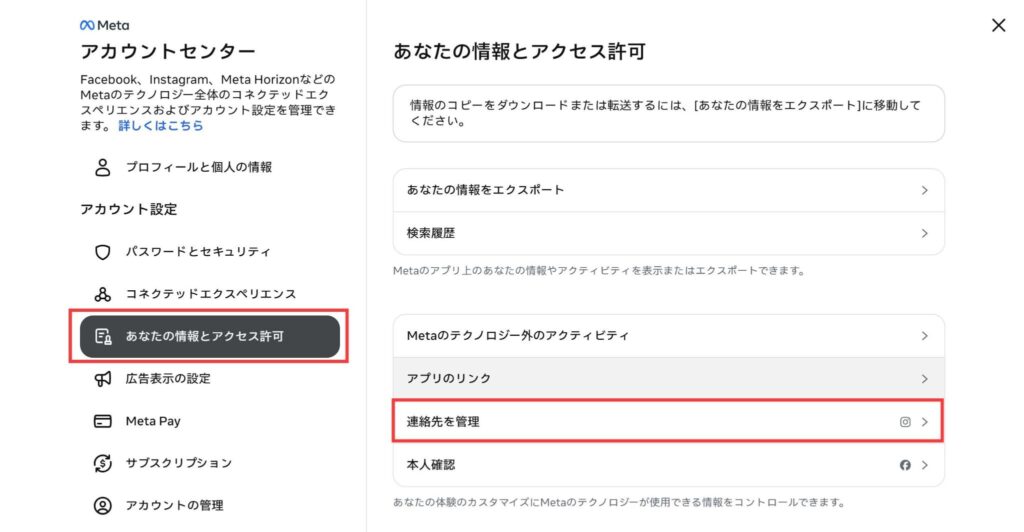Click Facebook icon on 本人確認 row

905,465
